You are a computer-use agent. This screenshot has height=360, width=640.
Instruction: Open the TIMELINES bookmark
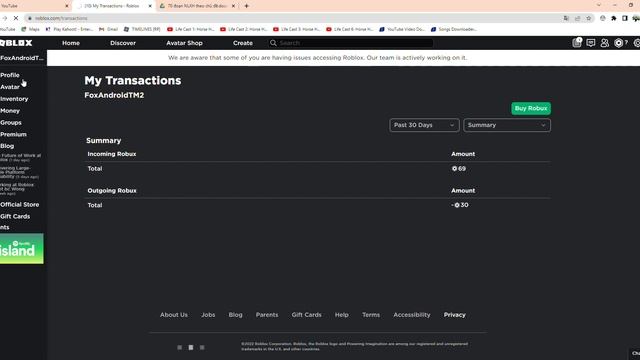pos(142,29)
